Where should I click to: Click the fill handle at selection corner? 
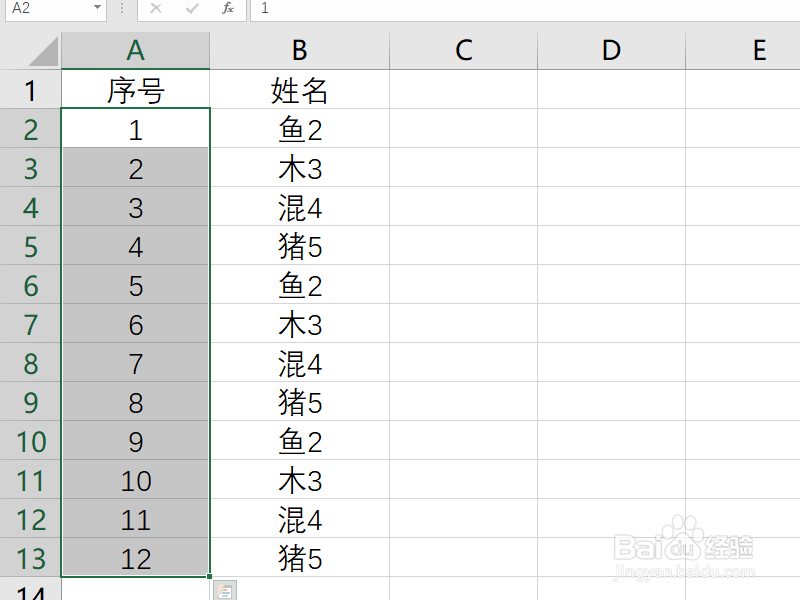[x=209, y=577]
